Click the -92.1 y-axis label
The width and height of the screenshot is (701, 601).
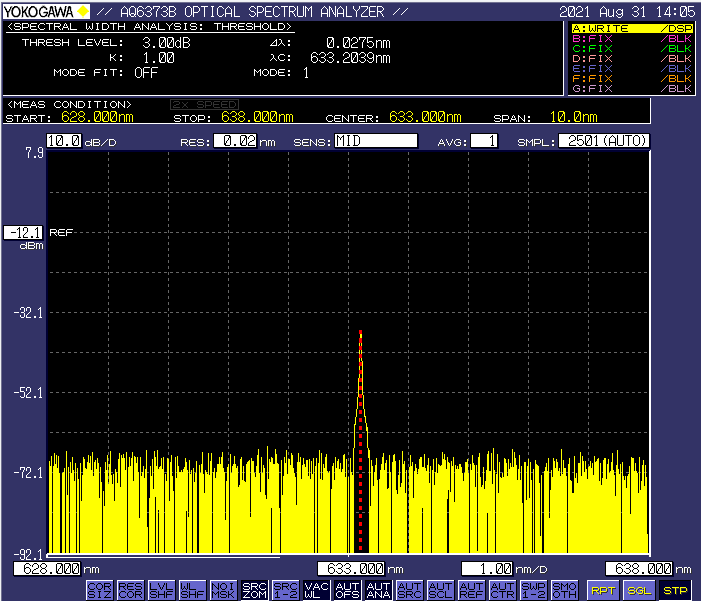[28, 555]
